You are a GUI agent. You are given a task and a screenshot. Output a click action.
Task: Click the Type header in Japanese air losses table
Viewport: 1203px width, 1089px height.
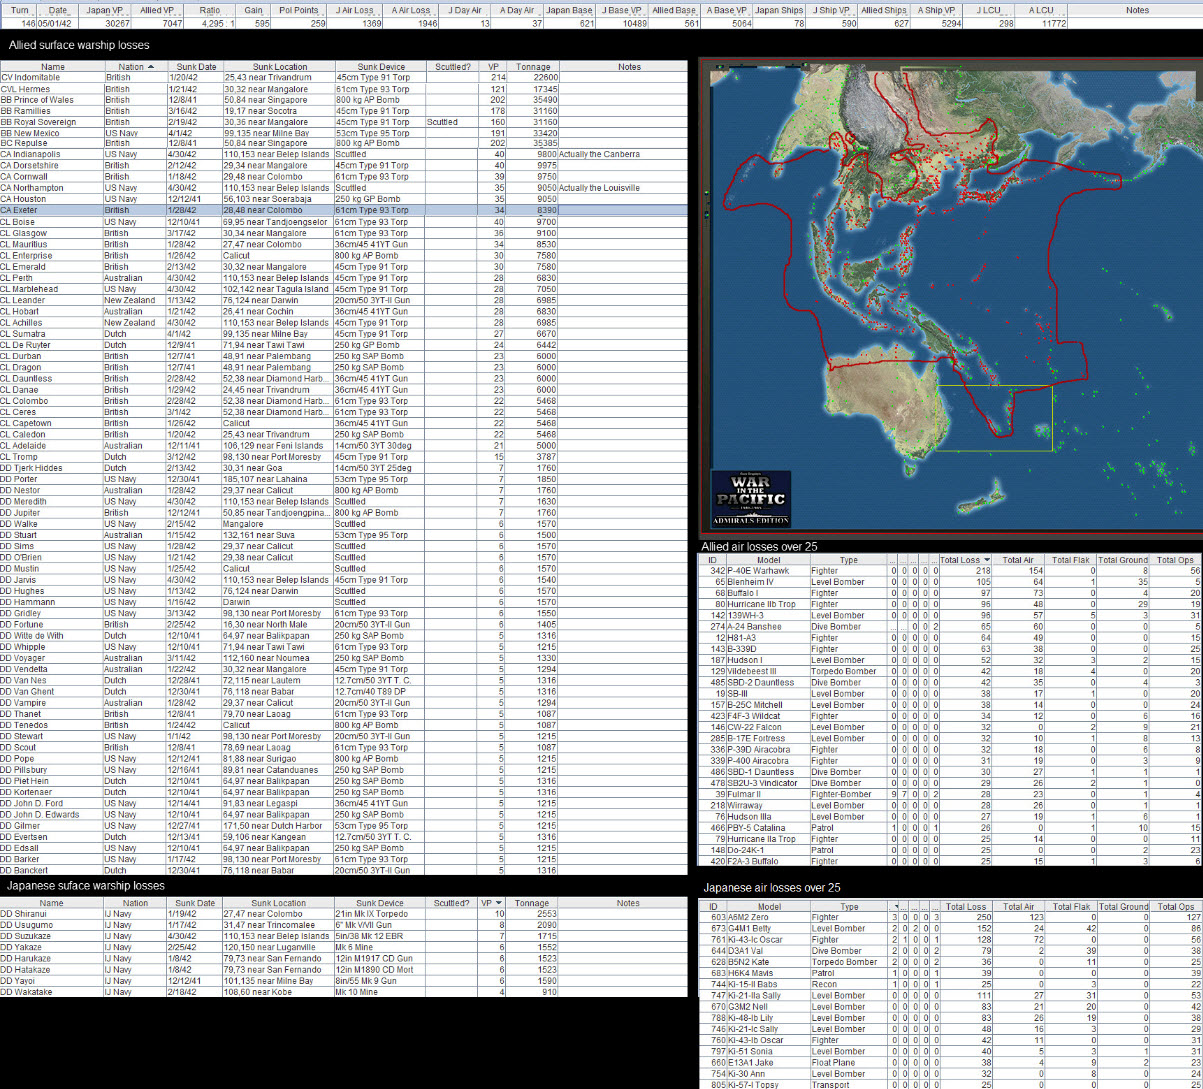pos(849,907)
